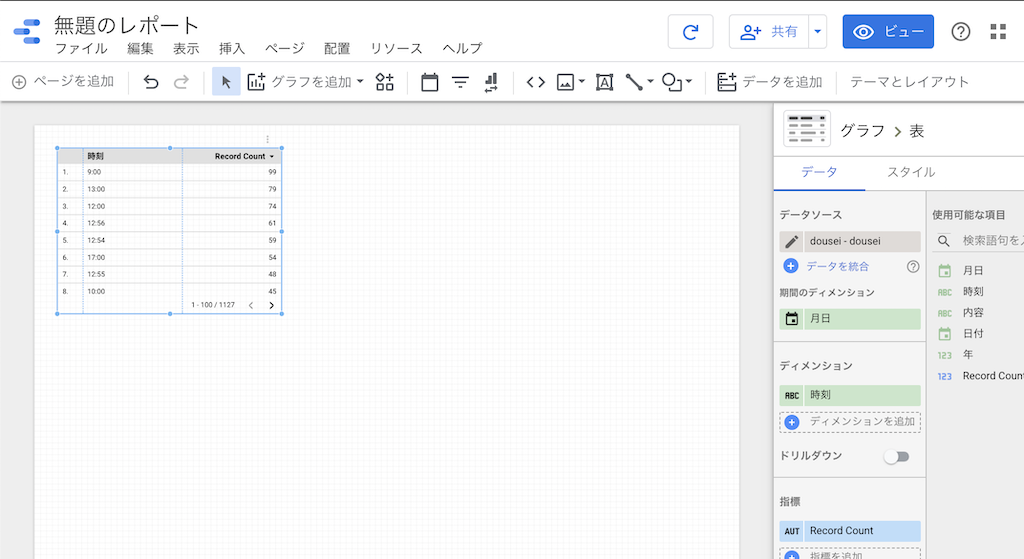Image resolution: width=1024 pixels, height=559 pixels.
Task: Switch to the スタイル tab
Action: pos(911,172)
